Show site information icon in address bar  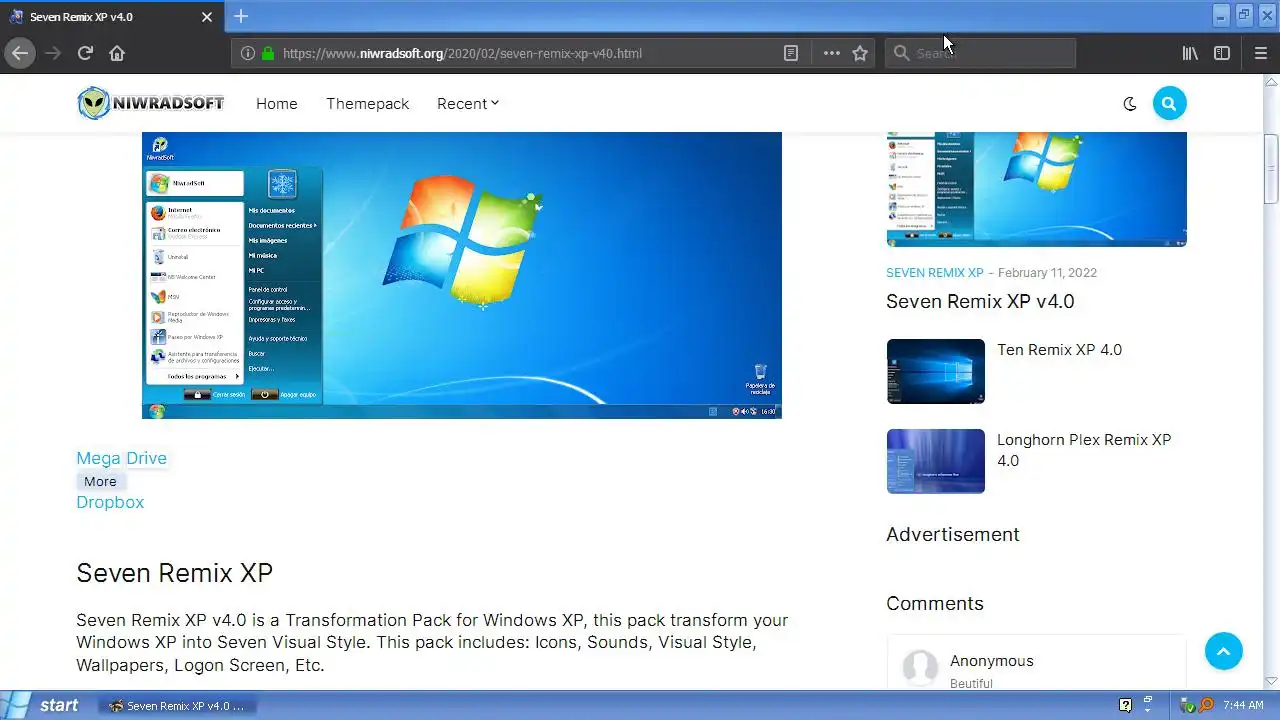248,53
